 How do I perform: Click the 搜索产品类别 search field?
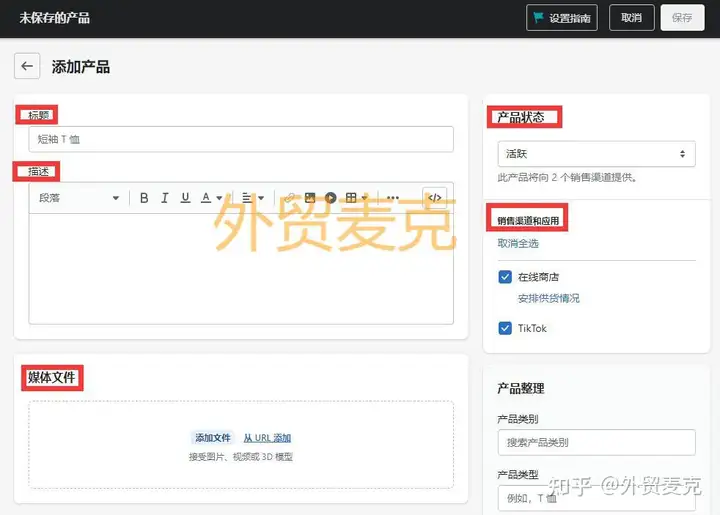pos(596,442)
